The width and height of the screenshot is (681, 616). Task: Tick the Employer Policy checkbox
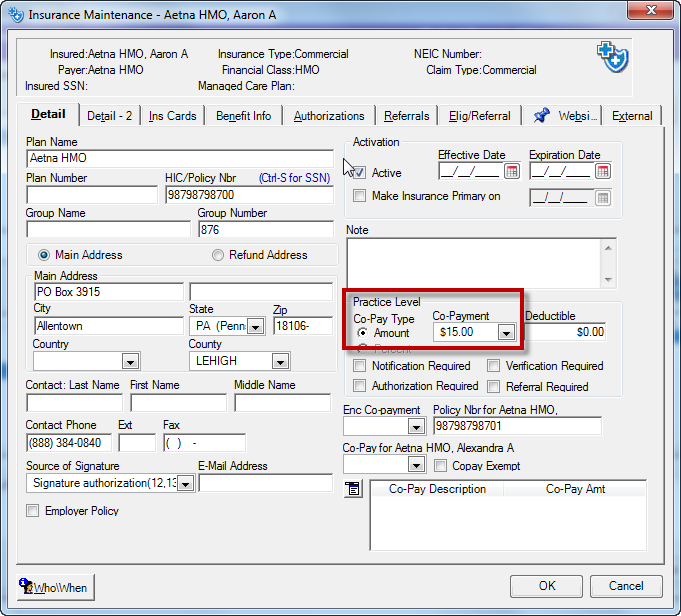[33, 510]
